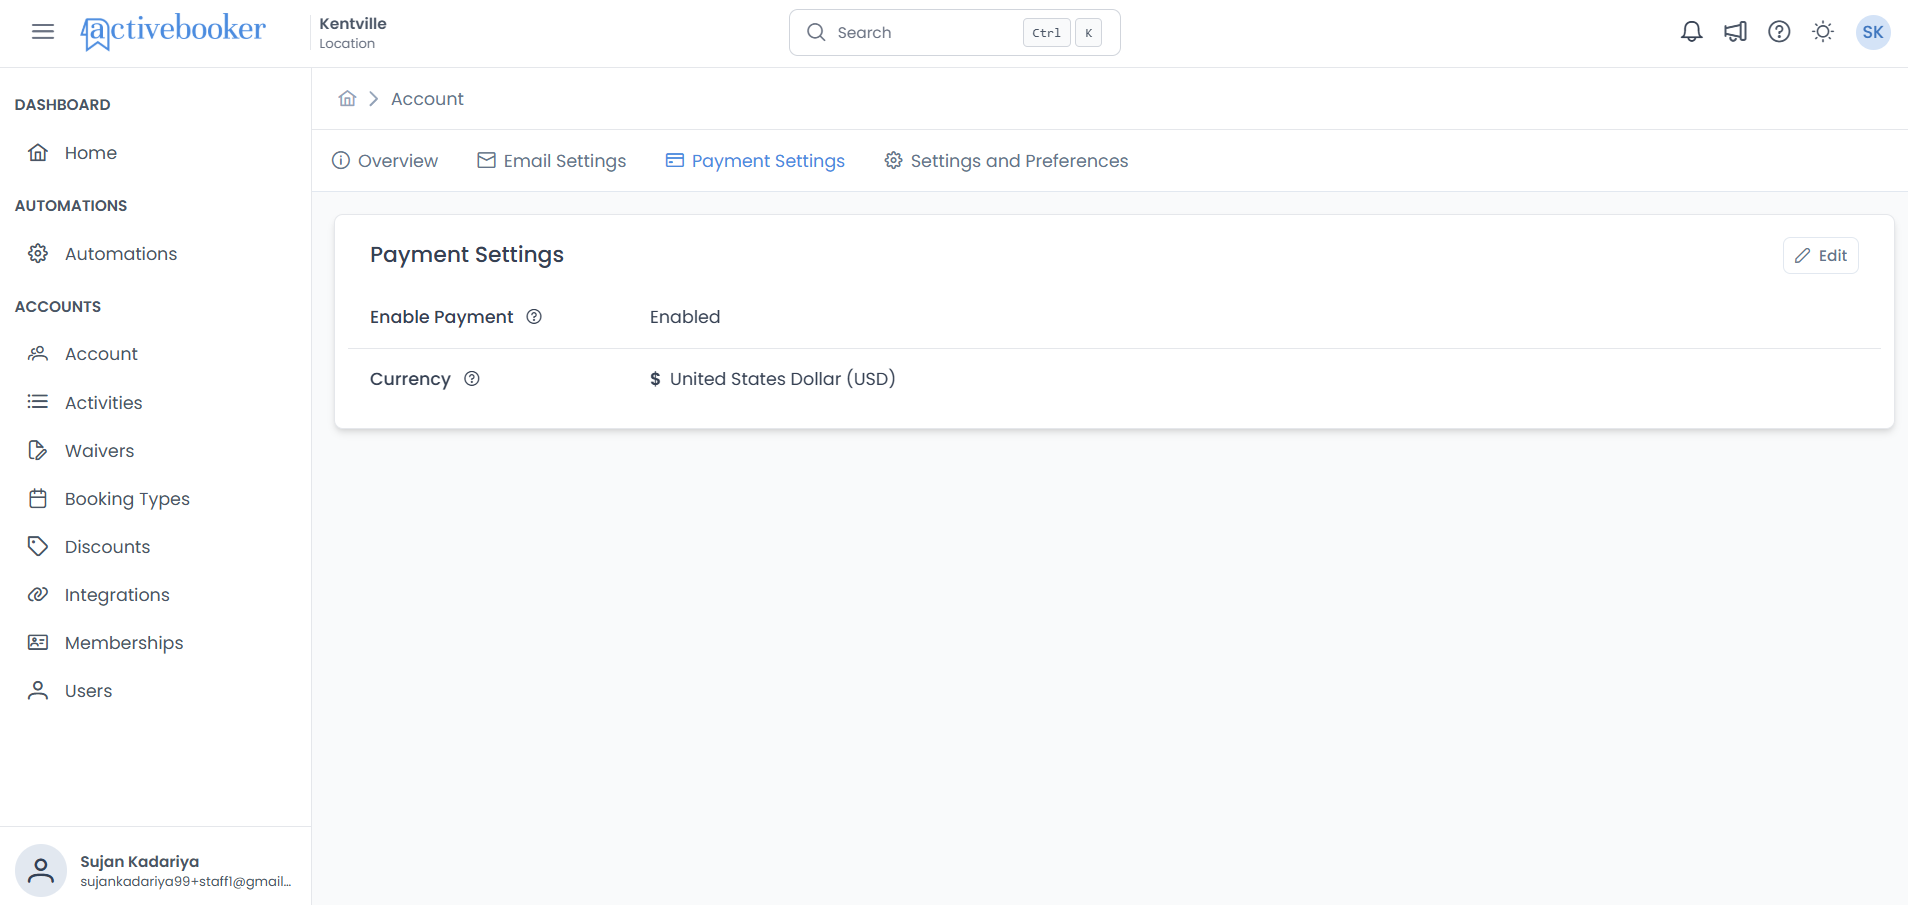Click the Email Settings envelope icon

click(x=487, y=160)
